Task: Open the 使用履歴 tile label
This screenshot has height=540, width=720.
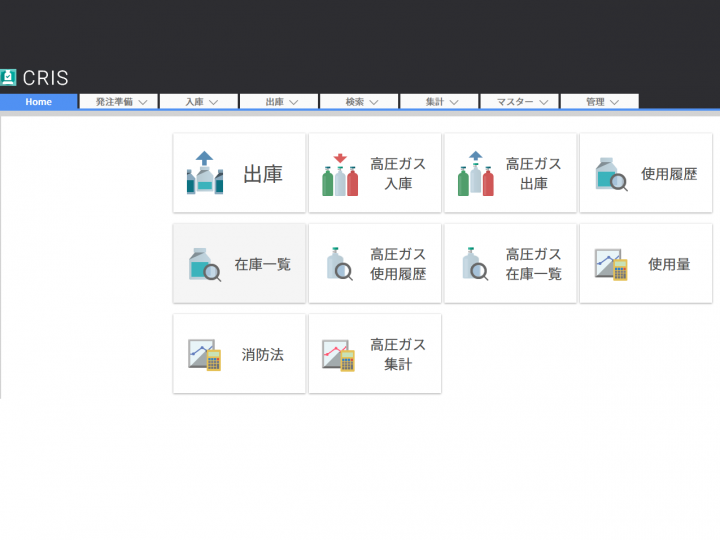Action: (x=669, y=174)
